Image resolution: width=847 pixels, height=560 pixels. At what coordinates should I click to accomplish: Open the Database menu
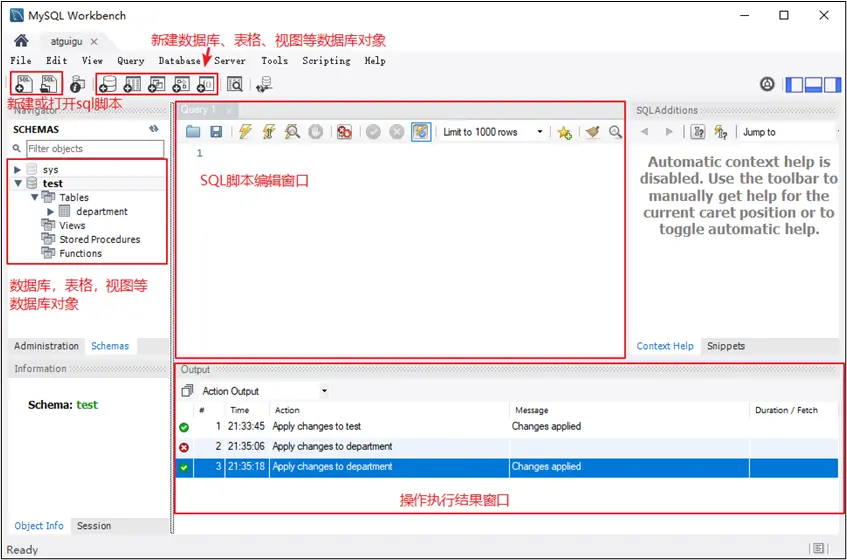179,61
